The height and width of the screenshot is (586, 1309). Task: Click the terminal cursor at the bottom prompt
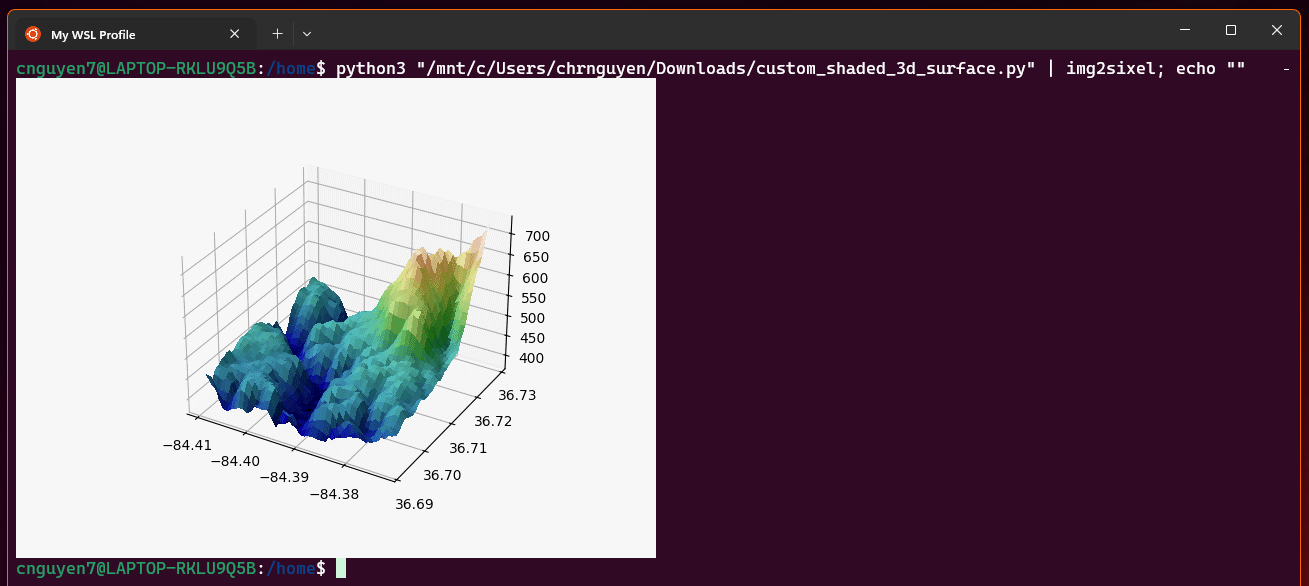tap(340, 568)
